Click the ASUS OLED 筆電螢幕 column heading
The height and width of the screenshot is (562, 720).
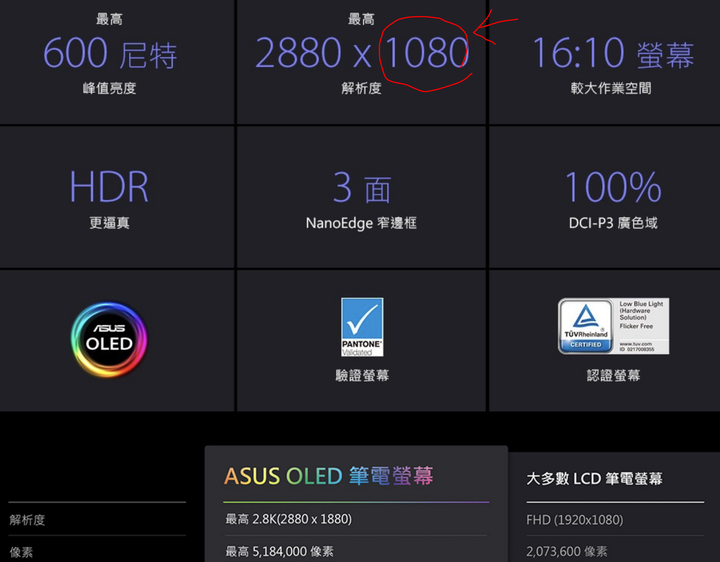click(x=329, y=476)
